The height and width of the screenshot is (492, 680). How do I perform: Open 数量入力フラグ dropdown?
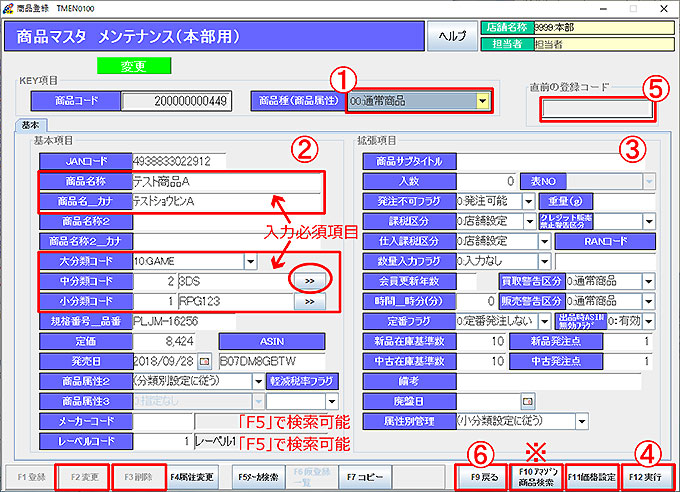tap(545, 261)
